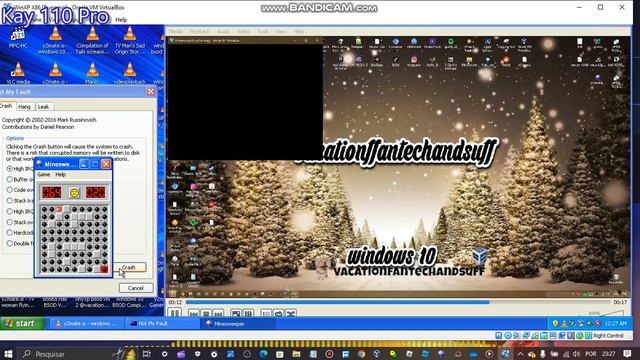Screen dimensions: 640x360
Task: Seek on the VLC playback progress bar
Action: [398, 302]
